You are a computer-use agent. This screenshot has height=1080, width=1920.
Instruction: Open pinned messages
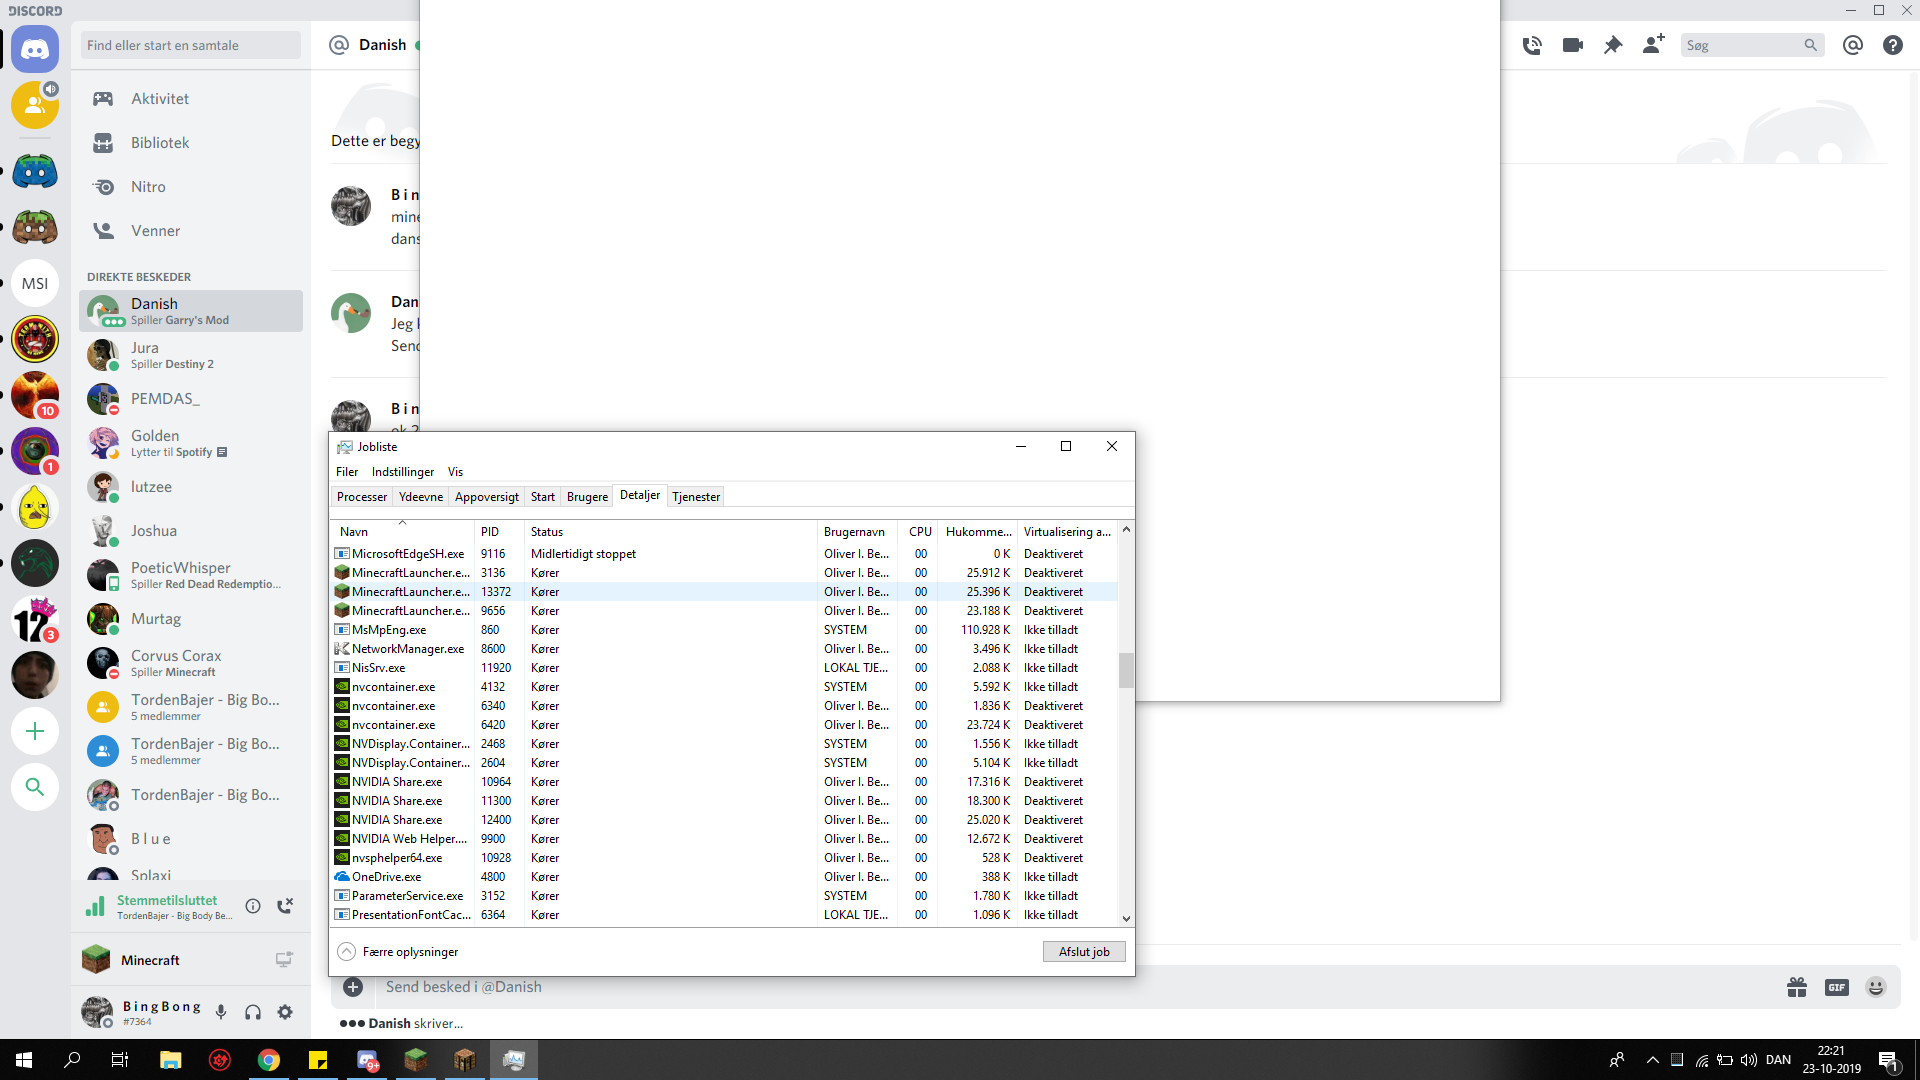click(1612, 45)
